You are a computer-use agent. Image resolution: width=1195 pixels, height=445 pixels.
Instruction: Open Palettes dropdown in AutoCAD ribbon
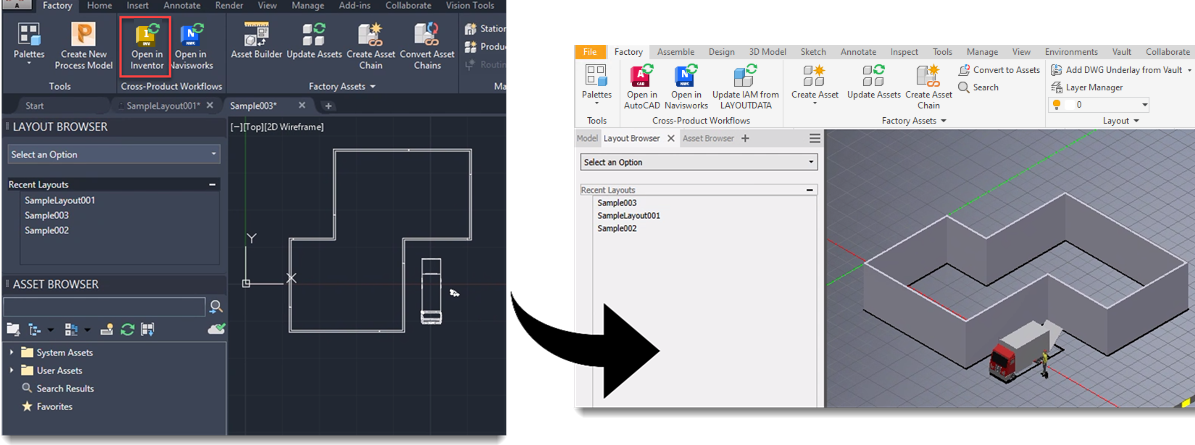click(x=29, y=44)
